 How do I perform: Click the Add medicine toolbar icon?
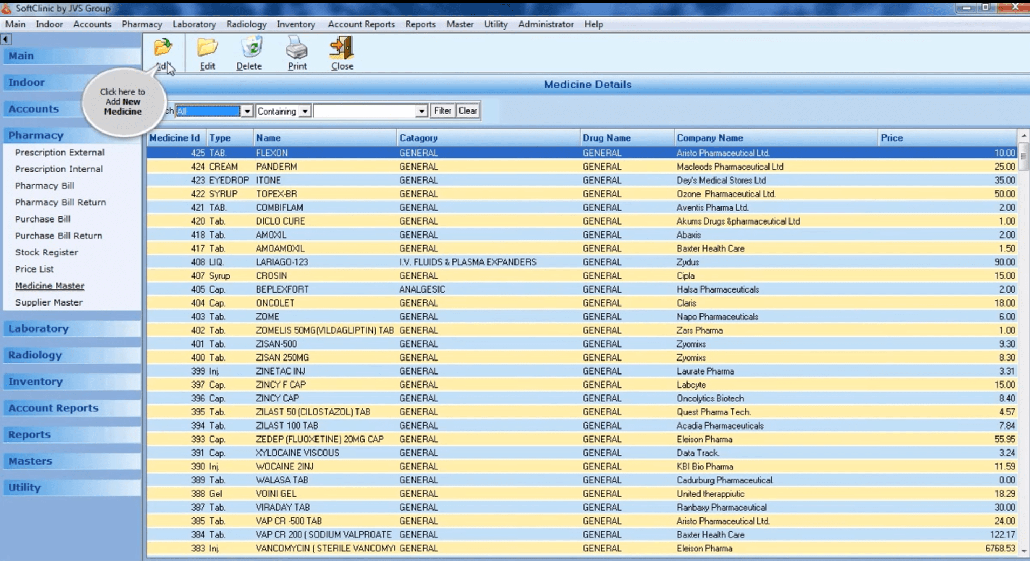click(163, 48)
